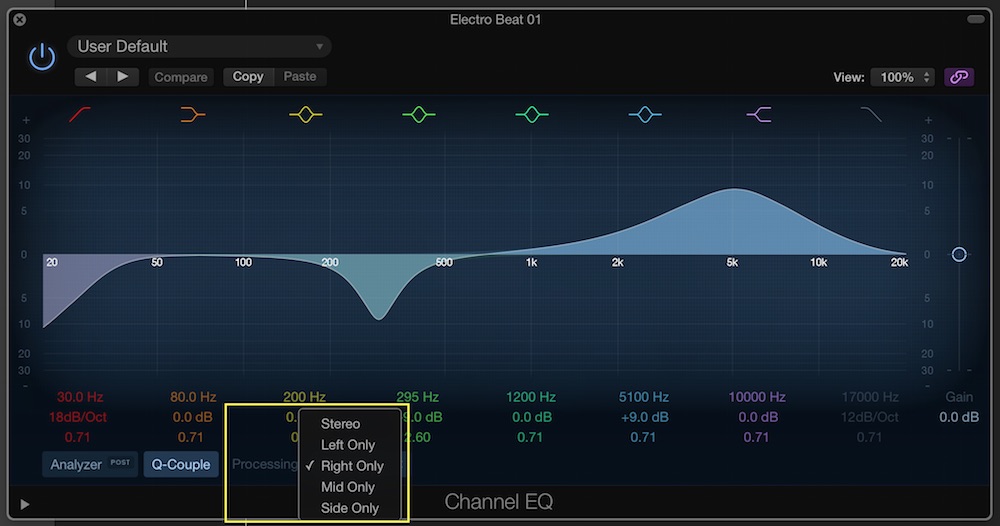This screenshot has height=526, width=1000.
Task: Toggle the purple high shelf band icon
Action: pos(758,115)
